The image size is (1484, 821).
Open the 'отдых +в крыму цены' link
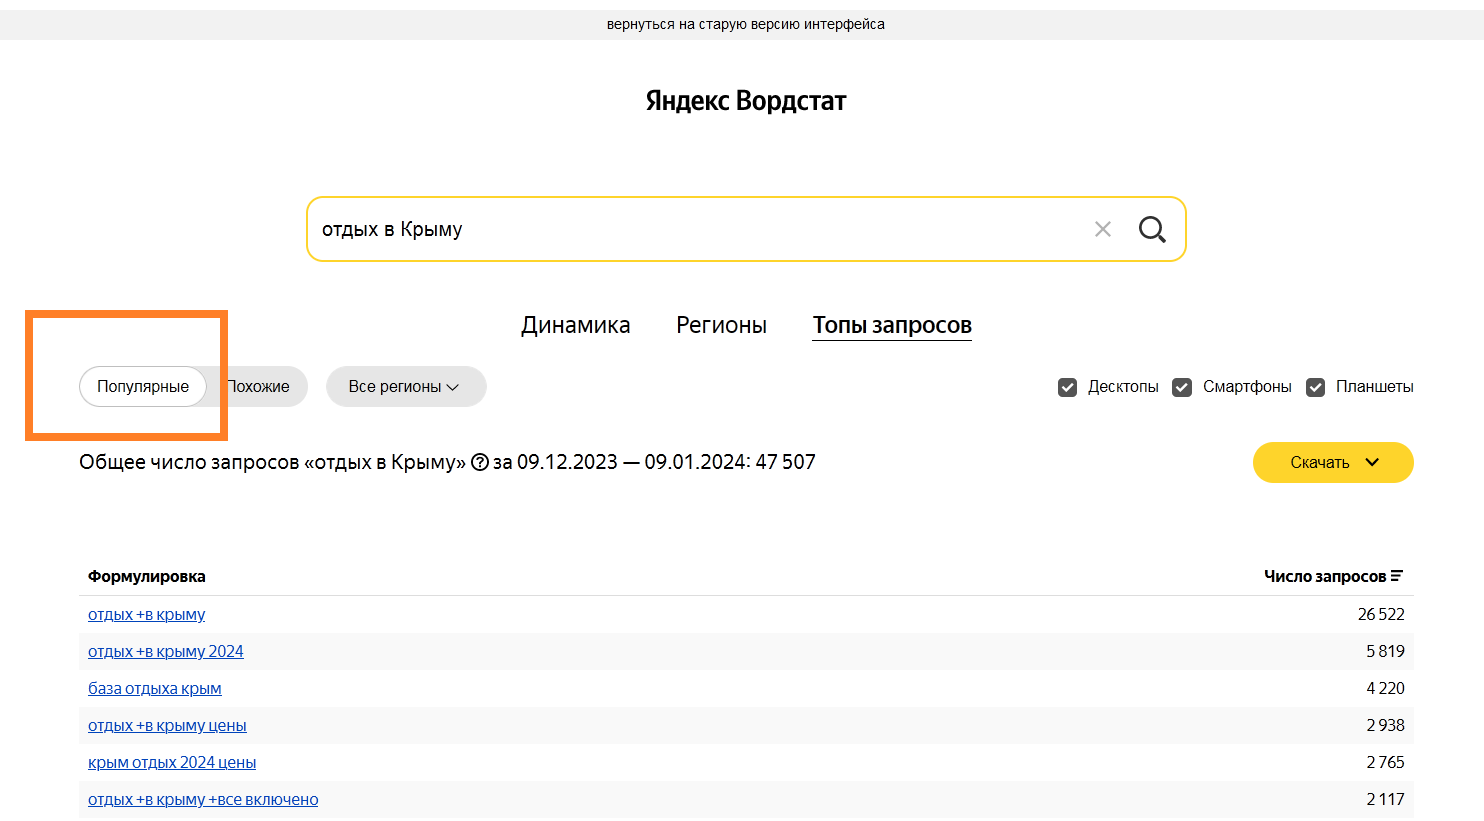(x=167, y=725)
